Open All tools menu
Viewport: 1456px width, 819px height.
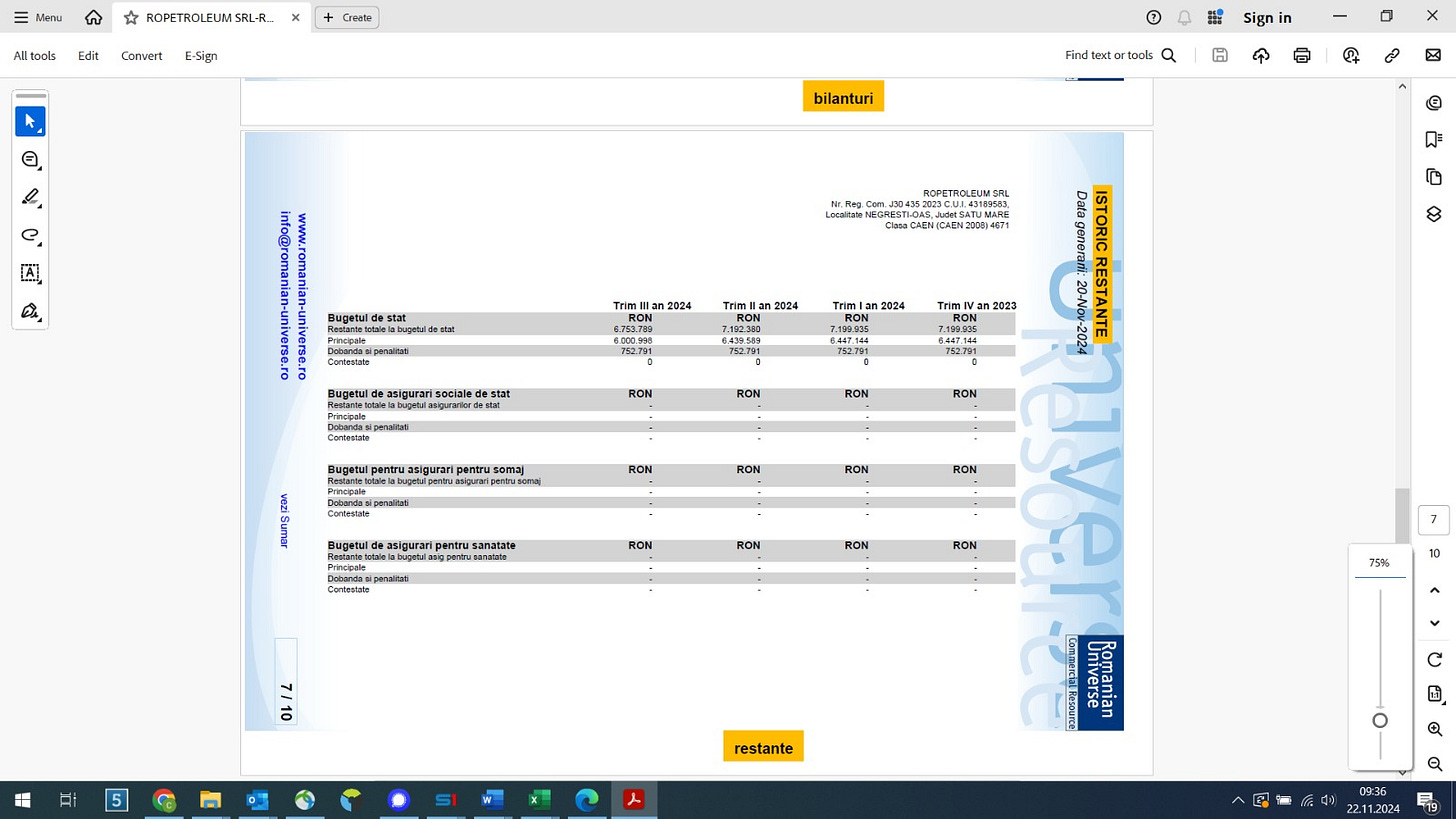[35, 56]
